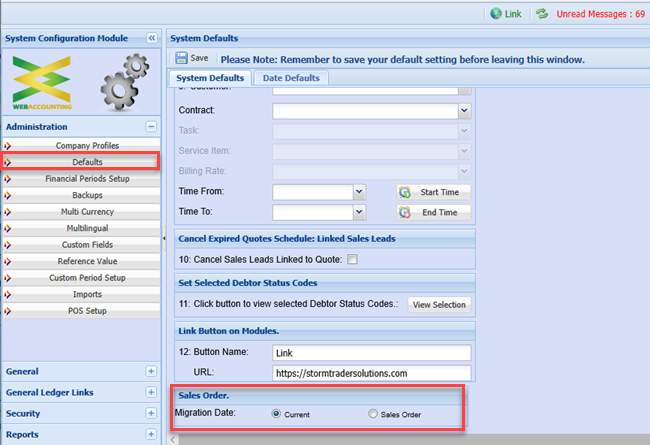Collapse sidebar using double-chevron icon
The image size is (650, 445).
(x=152, y=38)
